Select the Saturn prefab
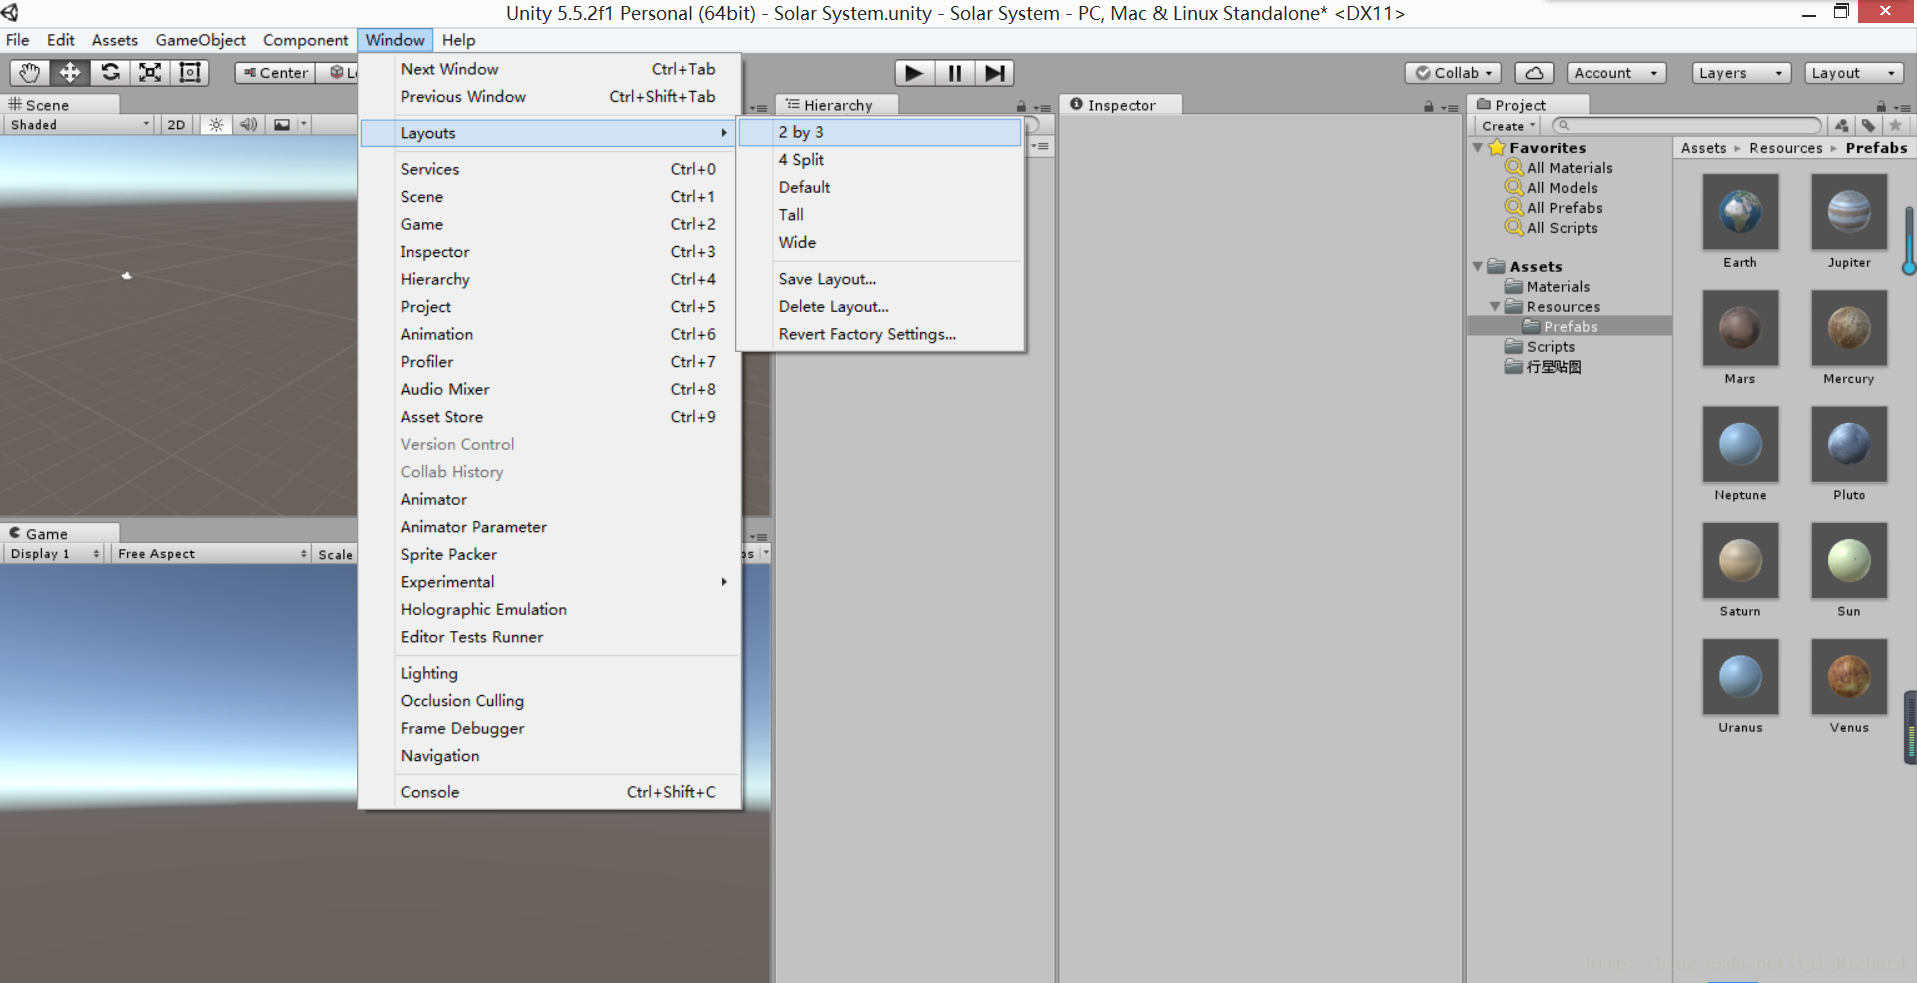1917x983 pixels. (x=1740, y=560)
